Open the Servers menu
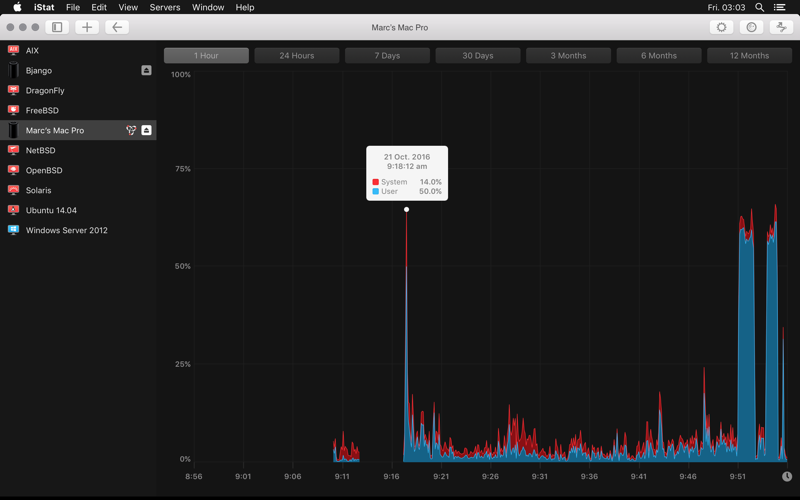The height and width of the screenshot is (500, 800). pos(165,7)
